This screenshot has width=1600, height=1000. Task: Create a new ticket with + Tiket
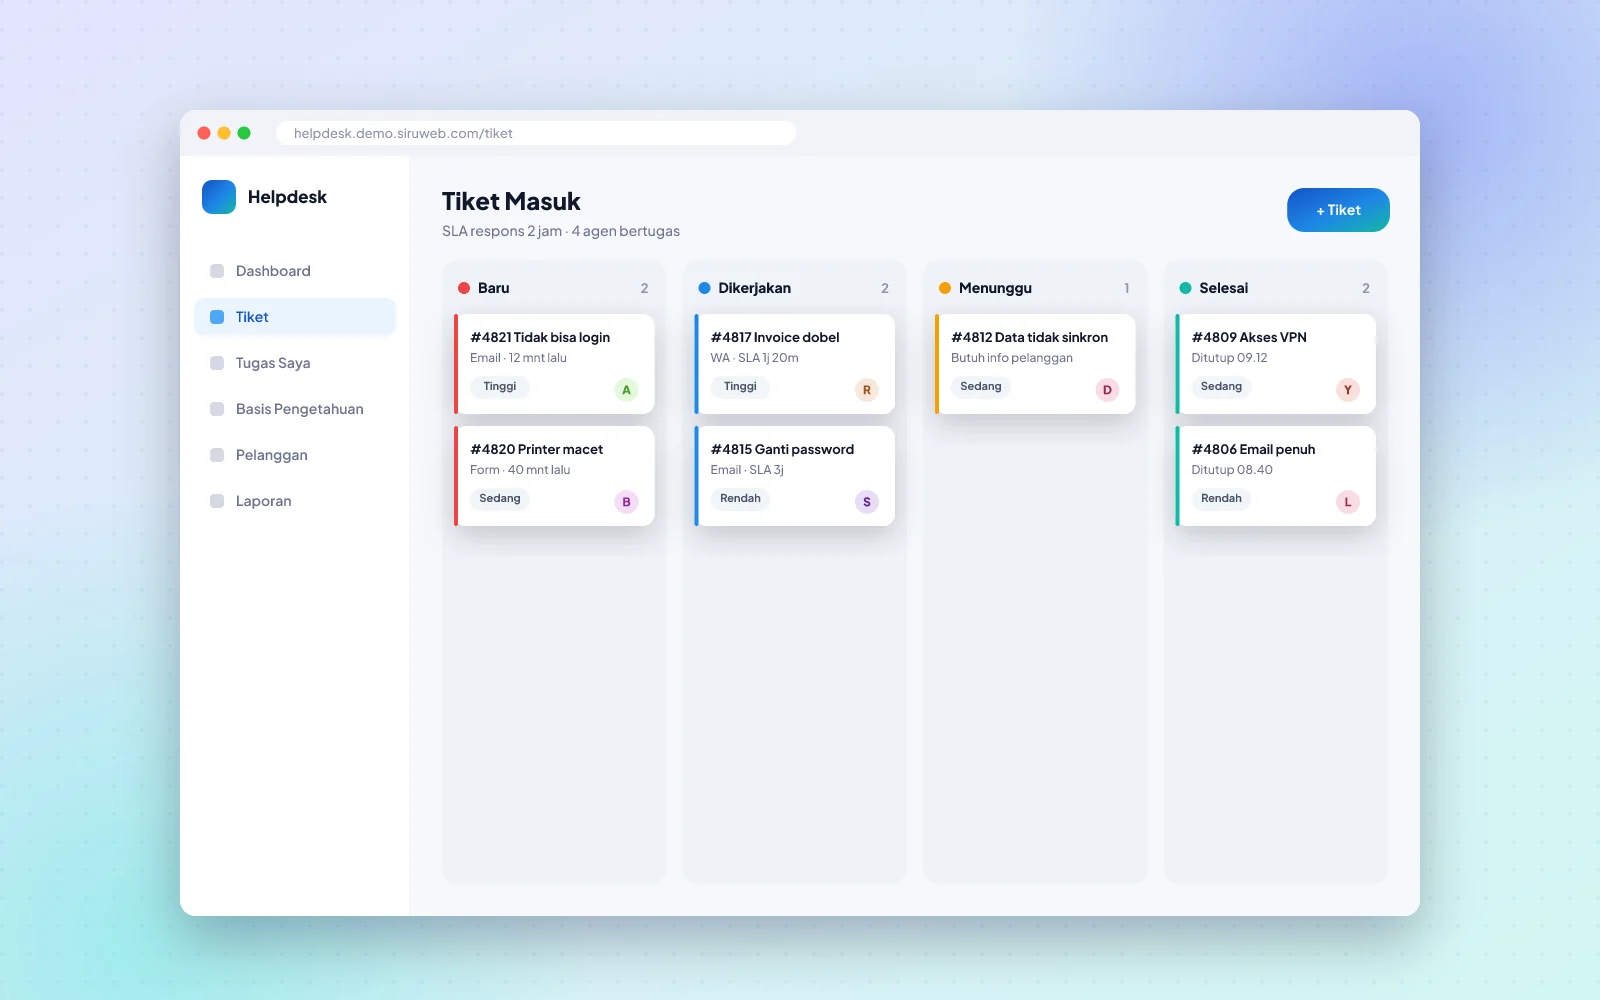click(x=1338, y=210)
